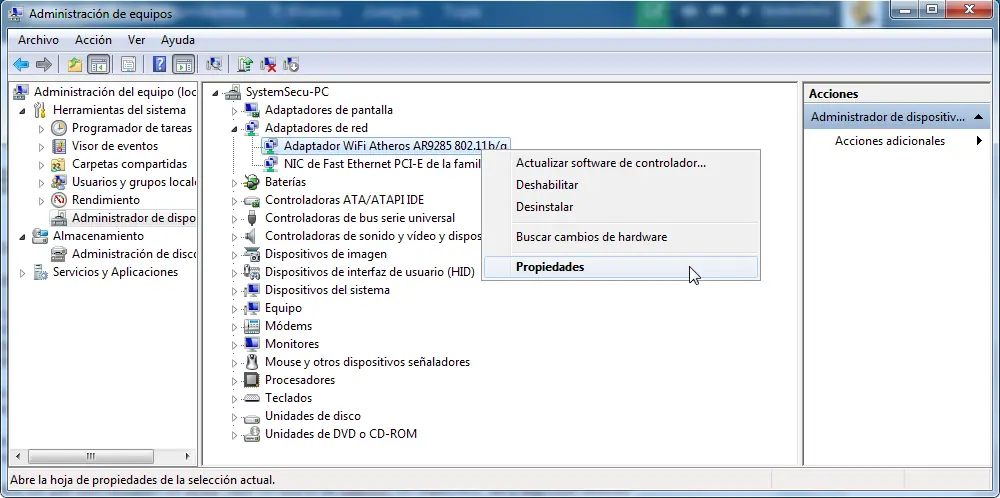
Task: Expand the Controladoras ATA/ATAPI IDE category
Action: coord(234,201)
